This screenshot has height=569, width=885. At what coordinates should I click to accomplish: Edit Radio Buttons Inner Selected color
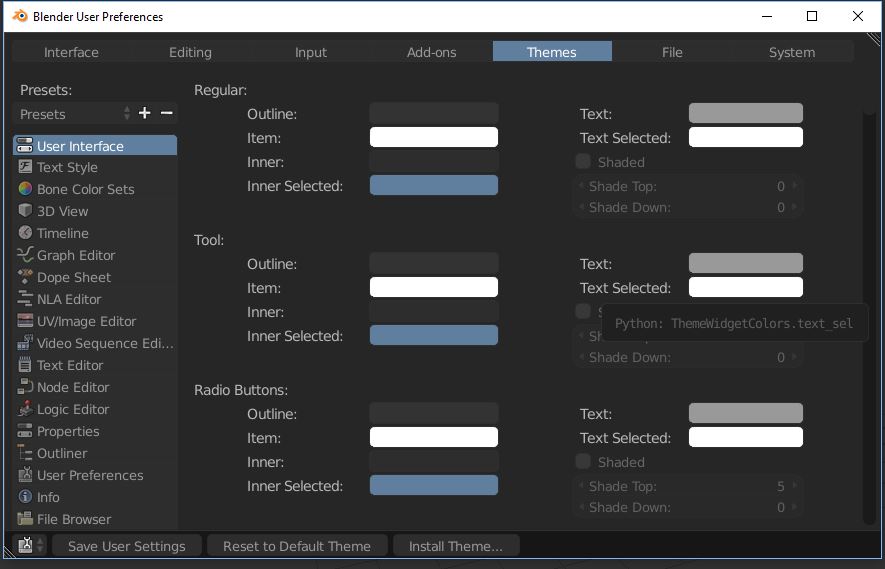(x=433, y=485)
